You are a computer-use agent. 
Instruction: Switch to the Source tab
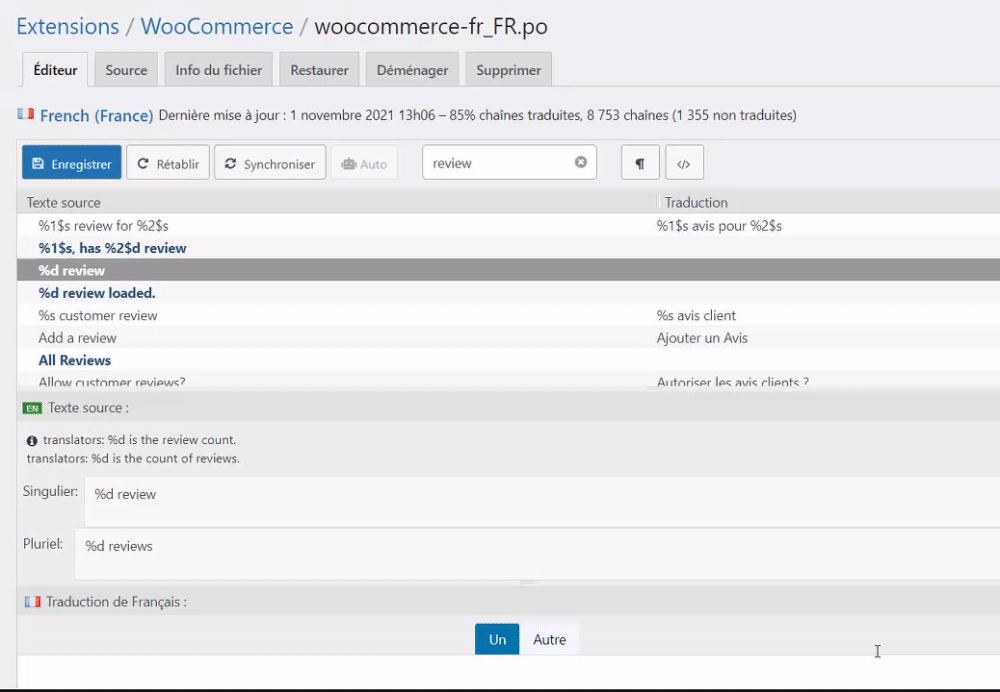pos(126,70)
